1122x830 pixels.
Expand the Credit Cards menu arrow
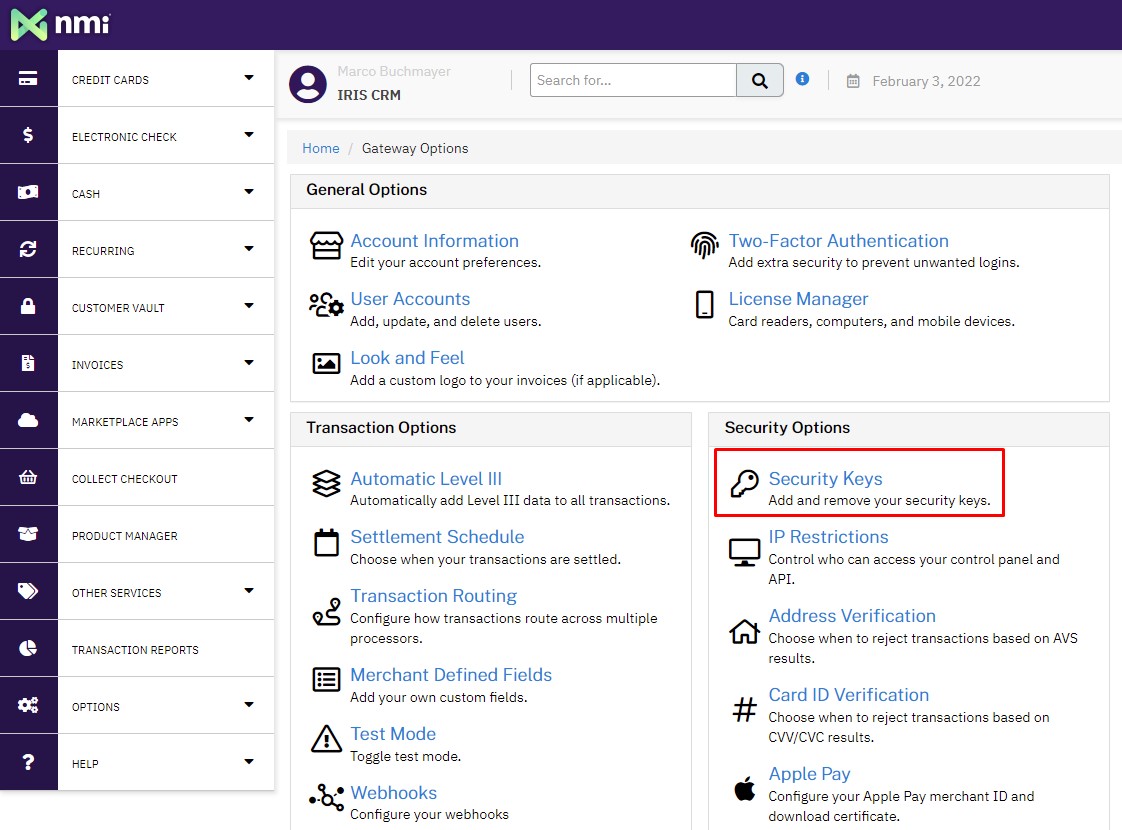coord(249,77)
